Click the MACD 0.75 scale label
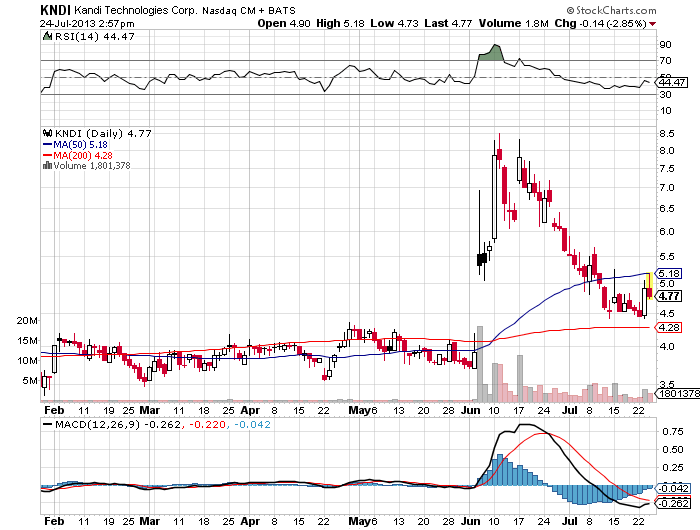 coord(673,431)
